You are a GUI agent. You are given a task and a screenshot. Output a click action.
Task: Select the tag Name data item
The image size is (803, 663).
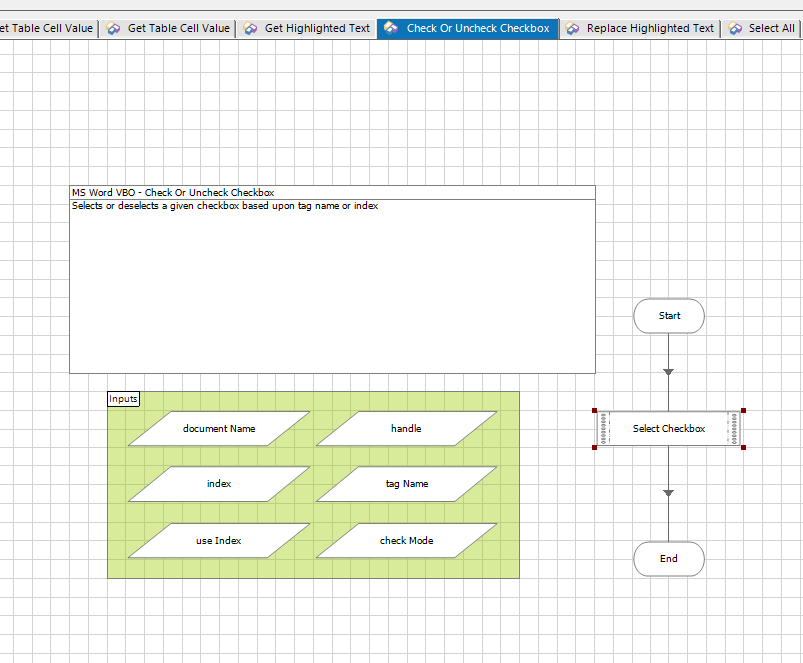[x=406, y=484]
